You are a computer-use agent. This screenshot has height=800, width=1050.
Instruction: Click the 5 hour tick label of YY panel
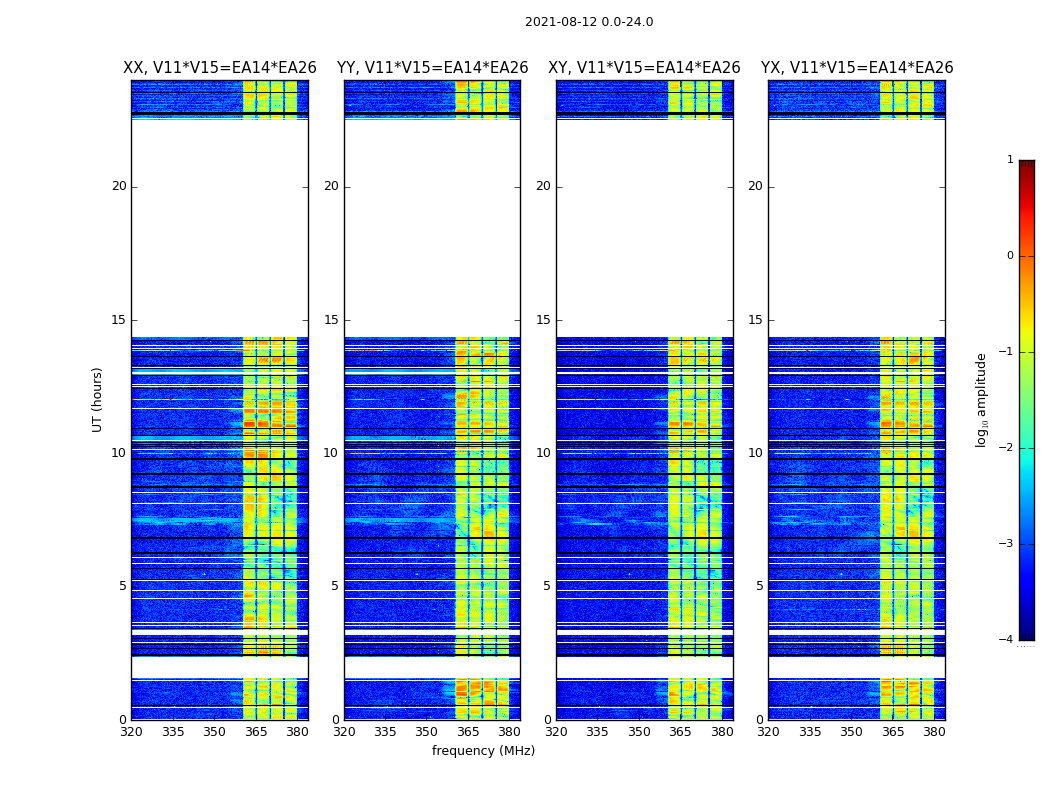(x=334, y=586)
